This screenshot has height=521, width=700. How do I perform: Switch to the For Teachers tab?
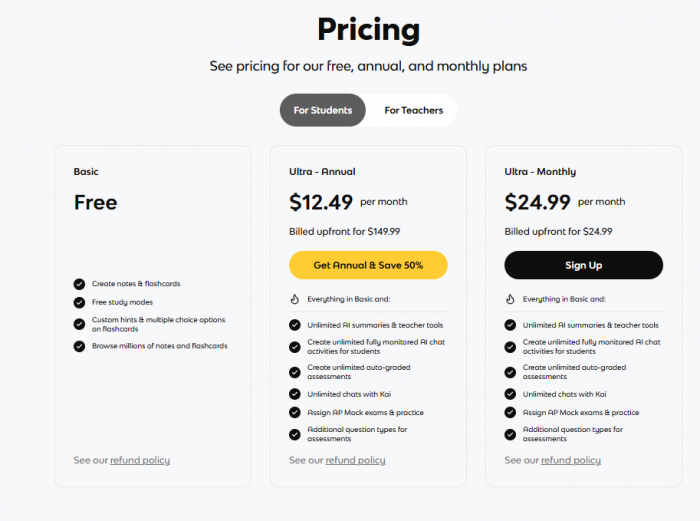tap(413, 110)
